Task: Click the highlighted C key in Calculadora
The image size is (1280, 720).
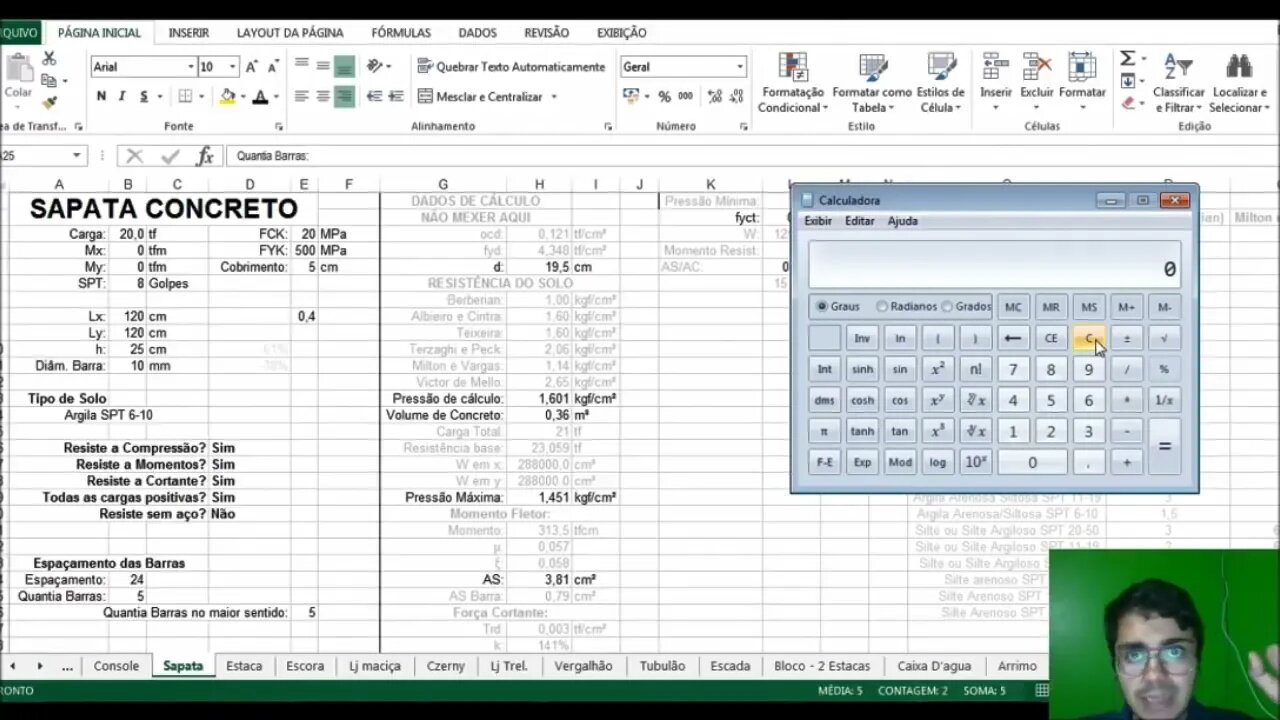Action: pyautogui.click(x=1089, y=339)
